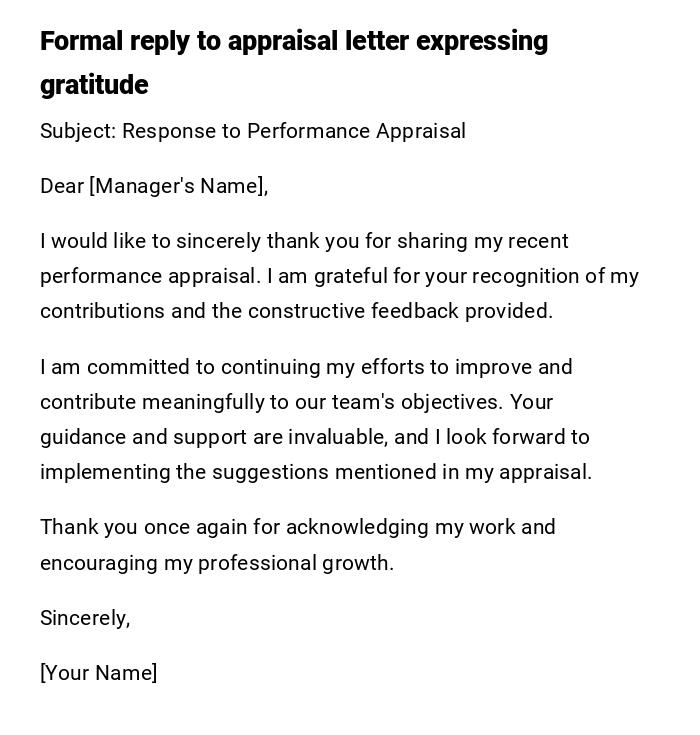Click the line beginning "I would like to sincerely"
Image resolution: width=700 pixels, height=735 pixels.
tap(304, 241)
